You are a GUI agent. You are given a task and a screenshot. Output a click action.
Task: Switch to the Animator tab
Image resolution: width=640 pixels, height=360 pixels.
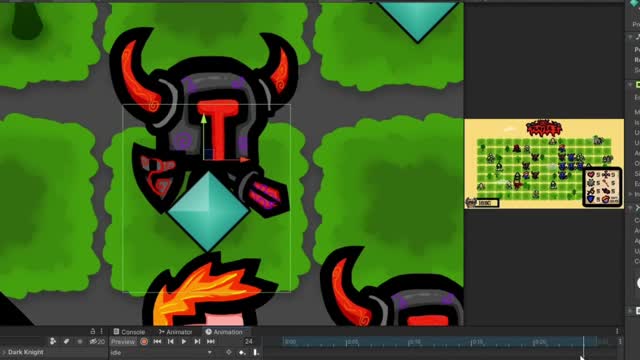coord(175,332)
